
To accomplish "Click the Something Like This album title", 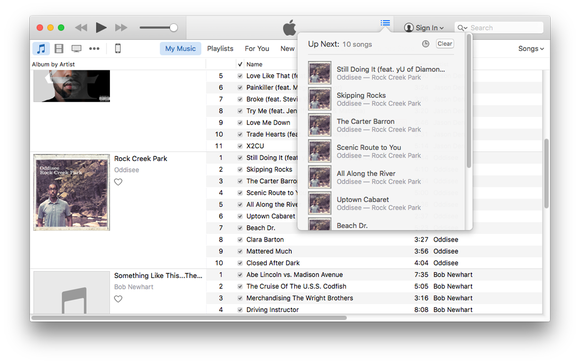I will tap(158, 275).
